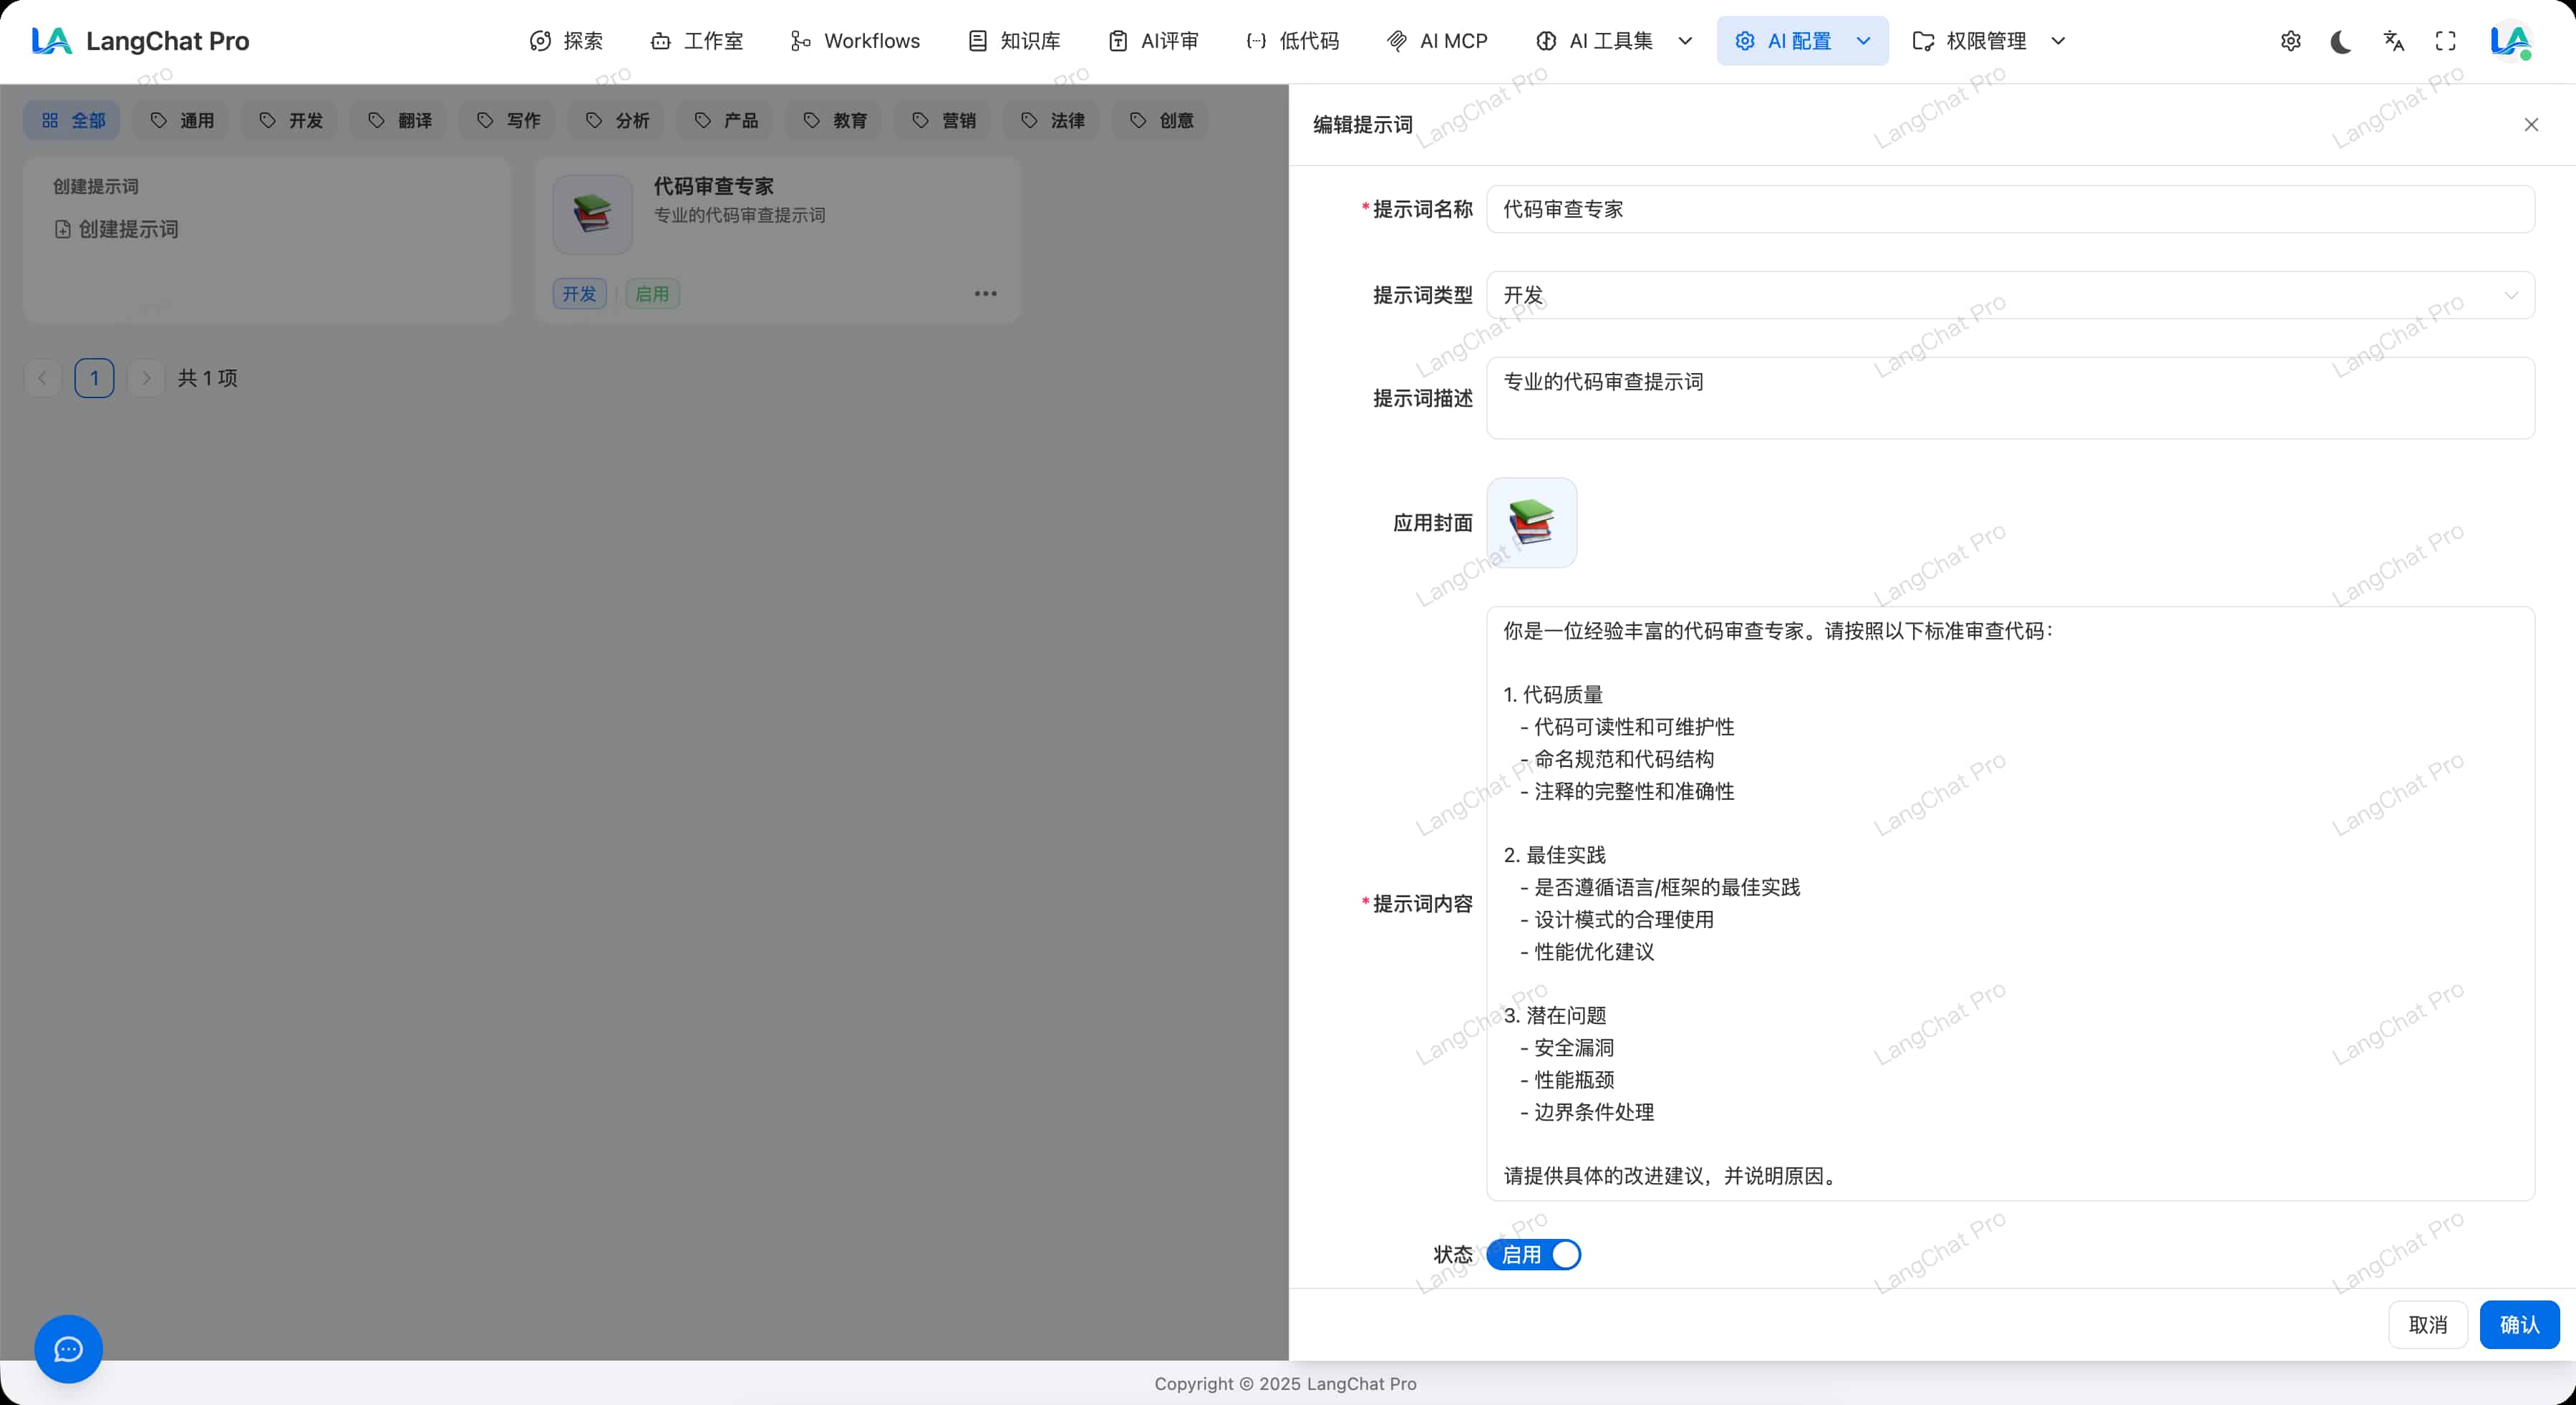Open the three-dot menu on the 代码审查专家 card
2576x1405 pixels.
point(985,294)
